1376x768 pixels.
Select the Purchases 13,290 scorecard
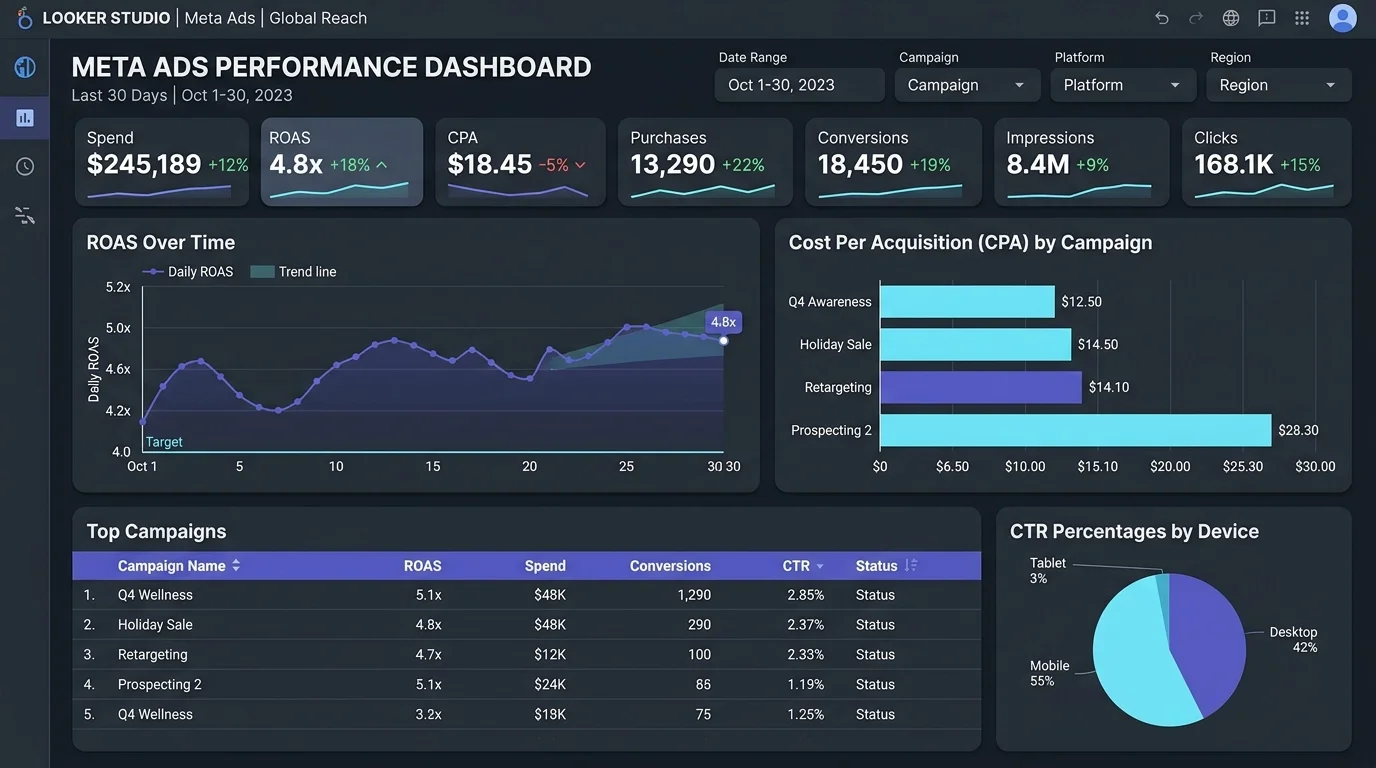[705, 162]
